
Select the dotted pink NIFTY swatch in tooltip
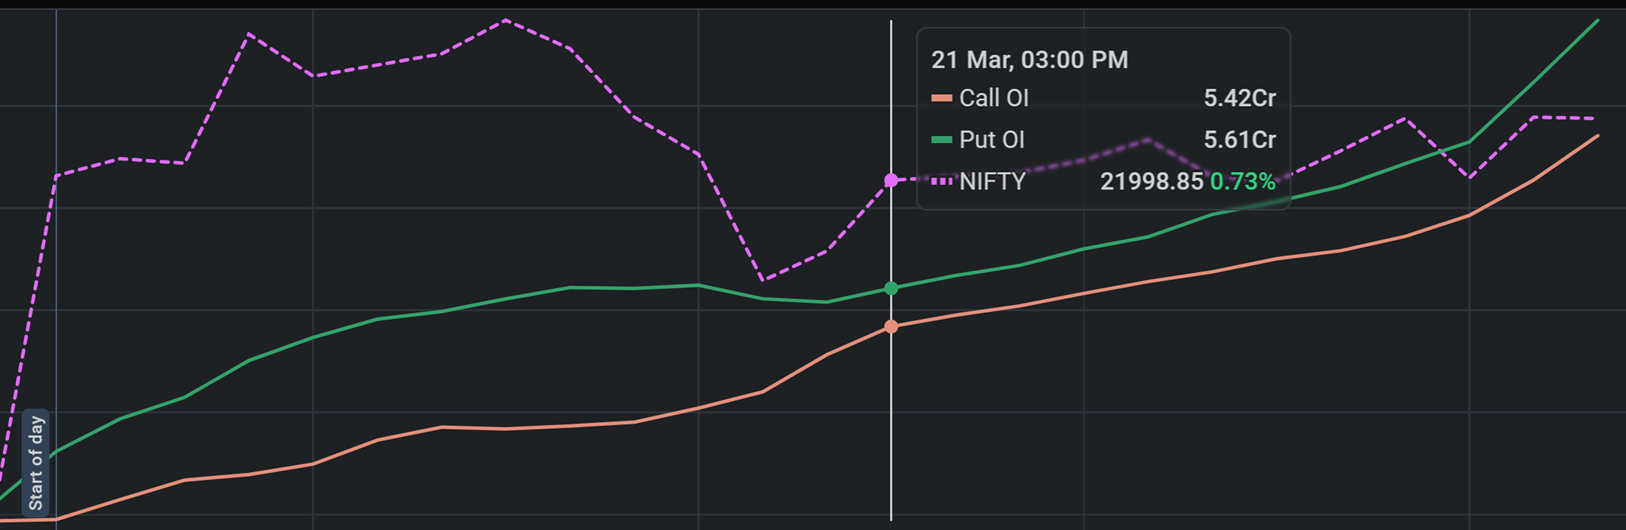pyautogui.click(x=941, y=182)
